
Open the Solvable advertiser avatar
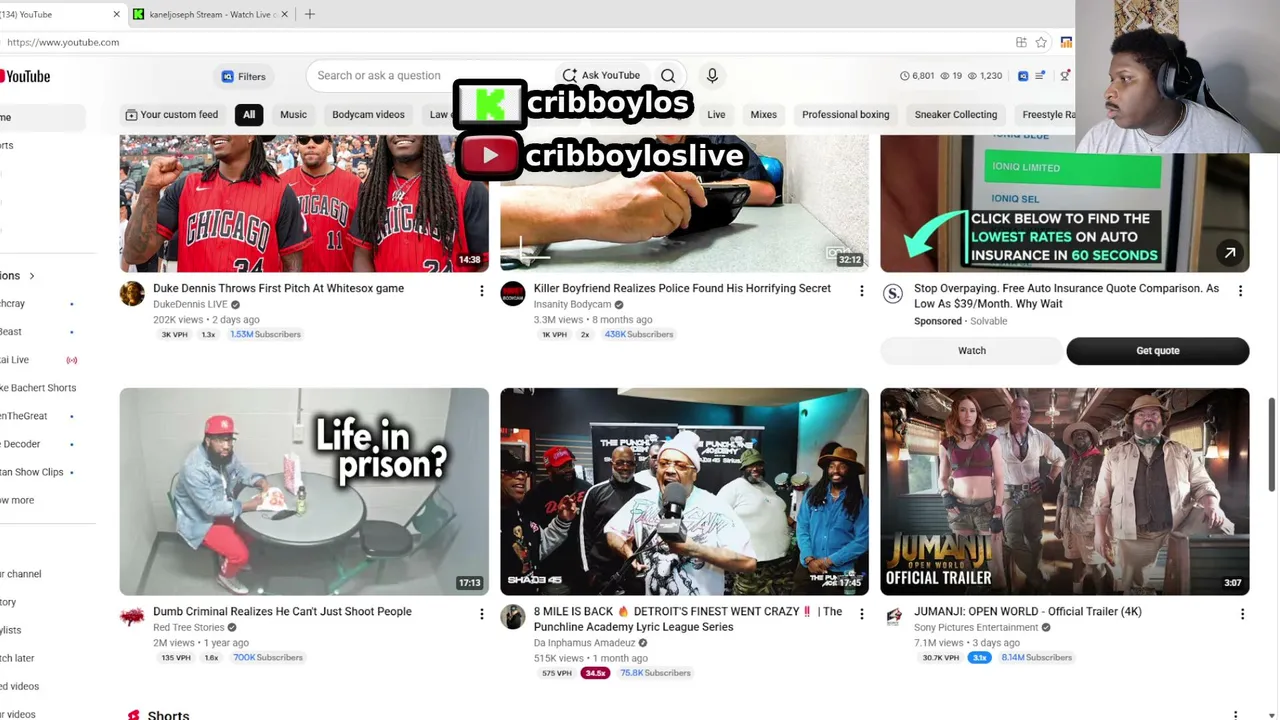pos(892,294)
